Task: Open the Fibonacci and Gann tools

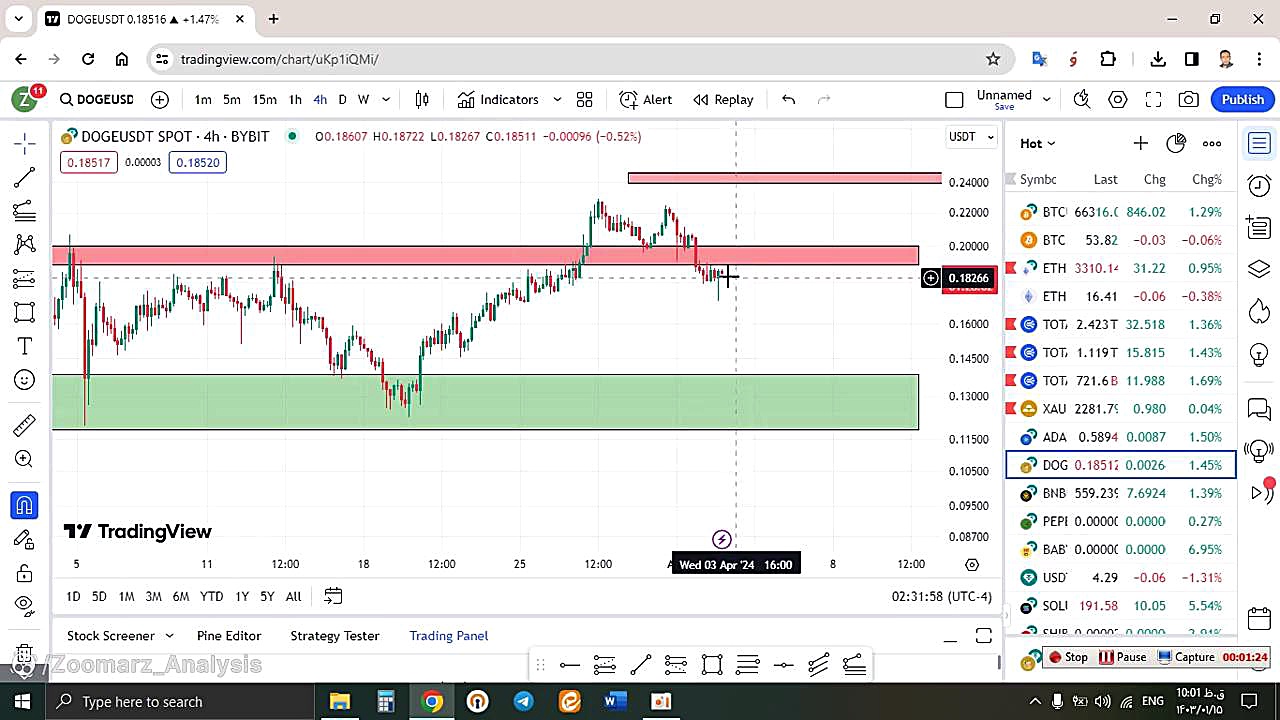Action: (x=25, y=211)
